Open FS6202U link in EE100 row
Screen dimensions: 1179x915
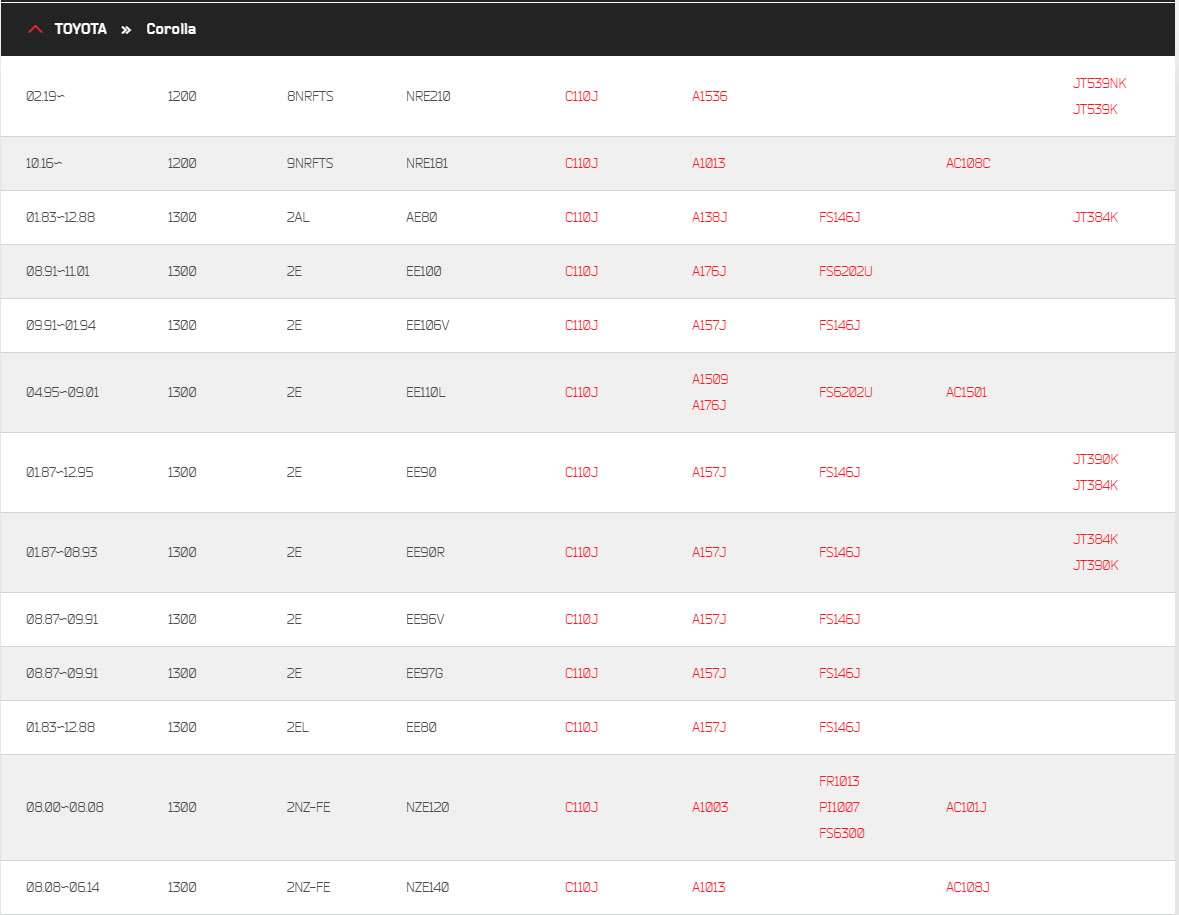pyautogui.click(x=845, y=271)
